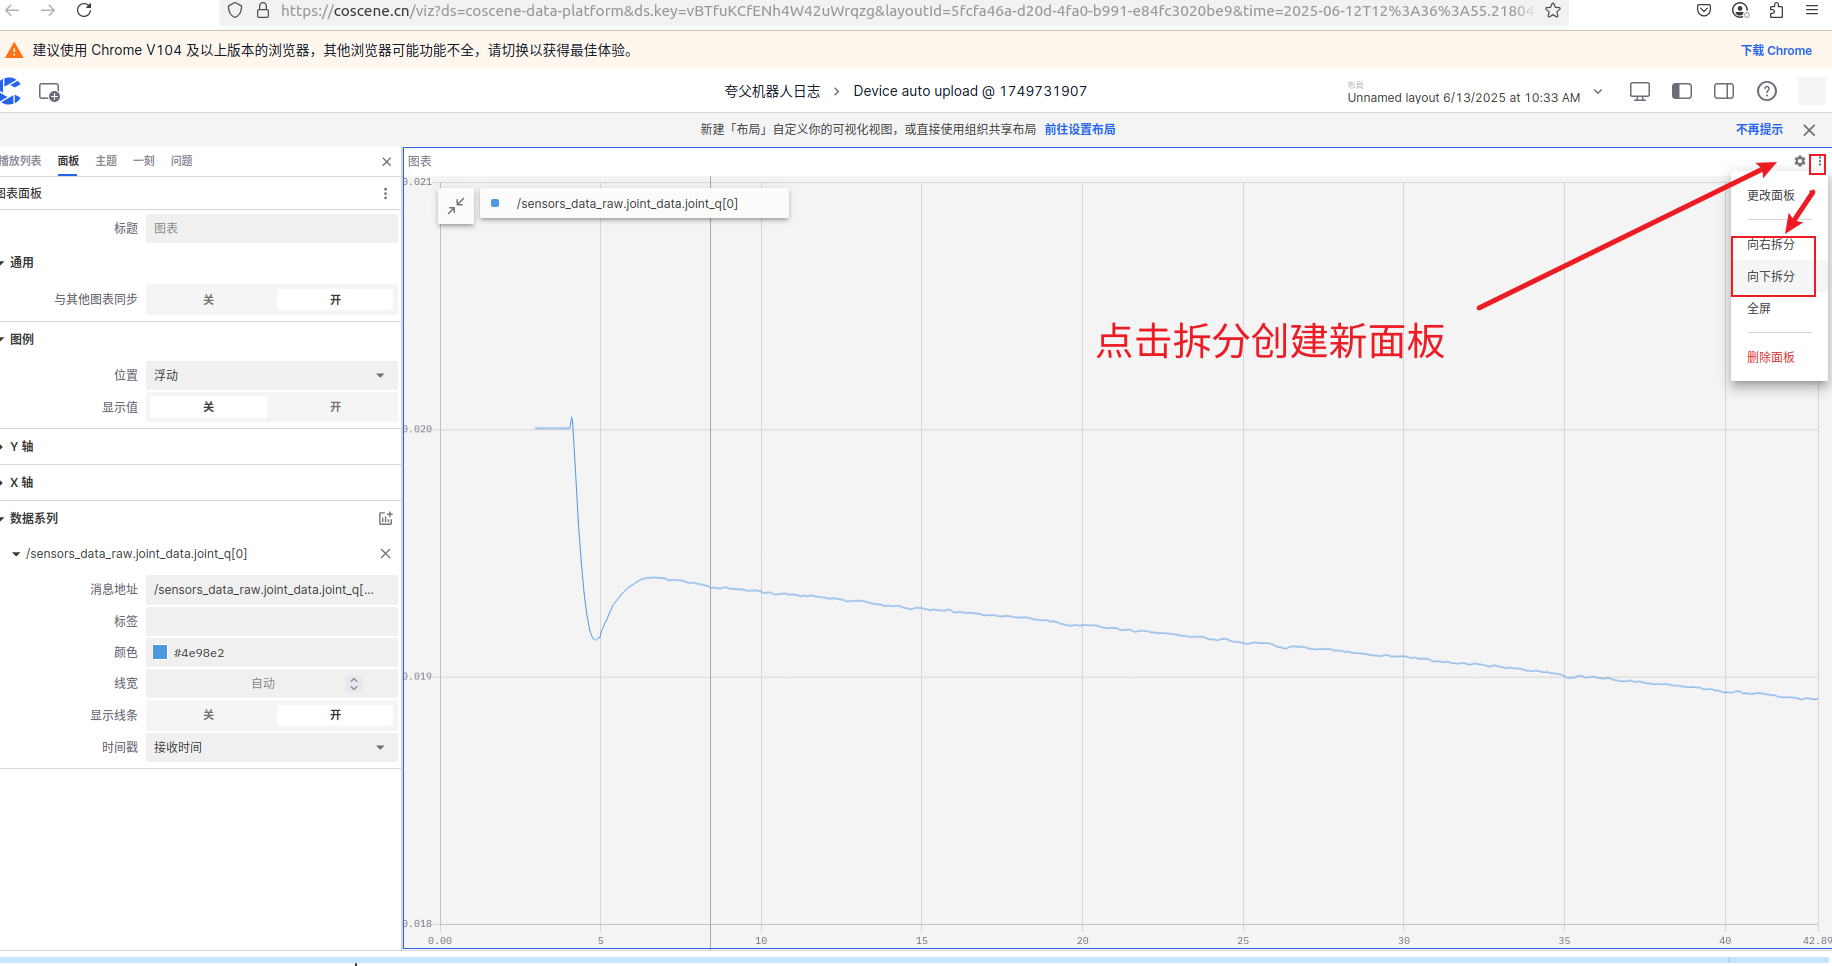Viewport: 1832px width, 966px height.
Task: Open the help question mark icon
Action: tap(1767, 91)
